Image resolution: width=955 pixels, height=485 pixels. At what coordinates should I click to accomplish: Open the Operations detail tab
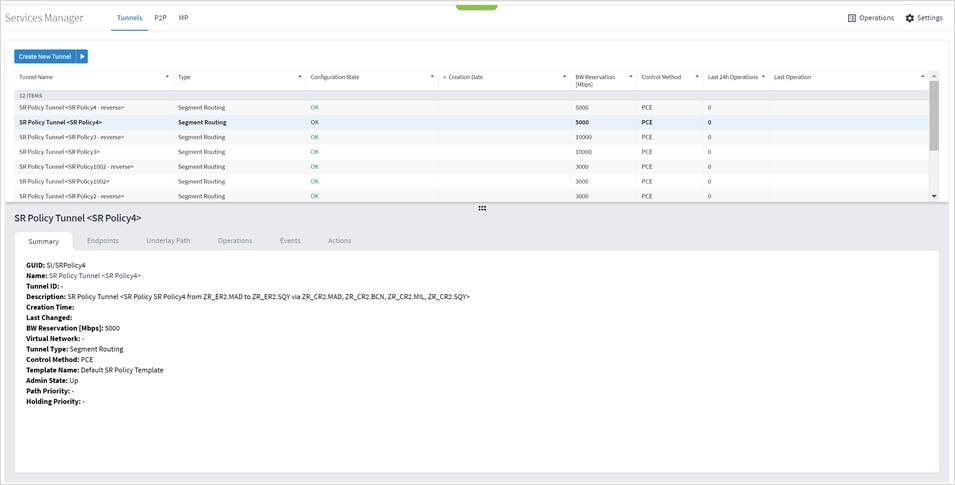[x=235, y=241]
